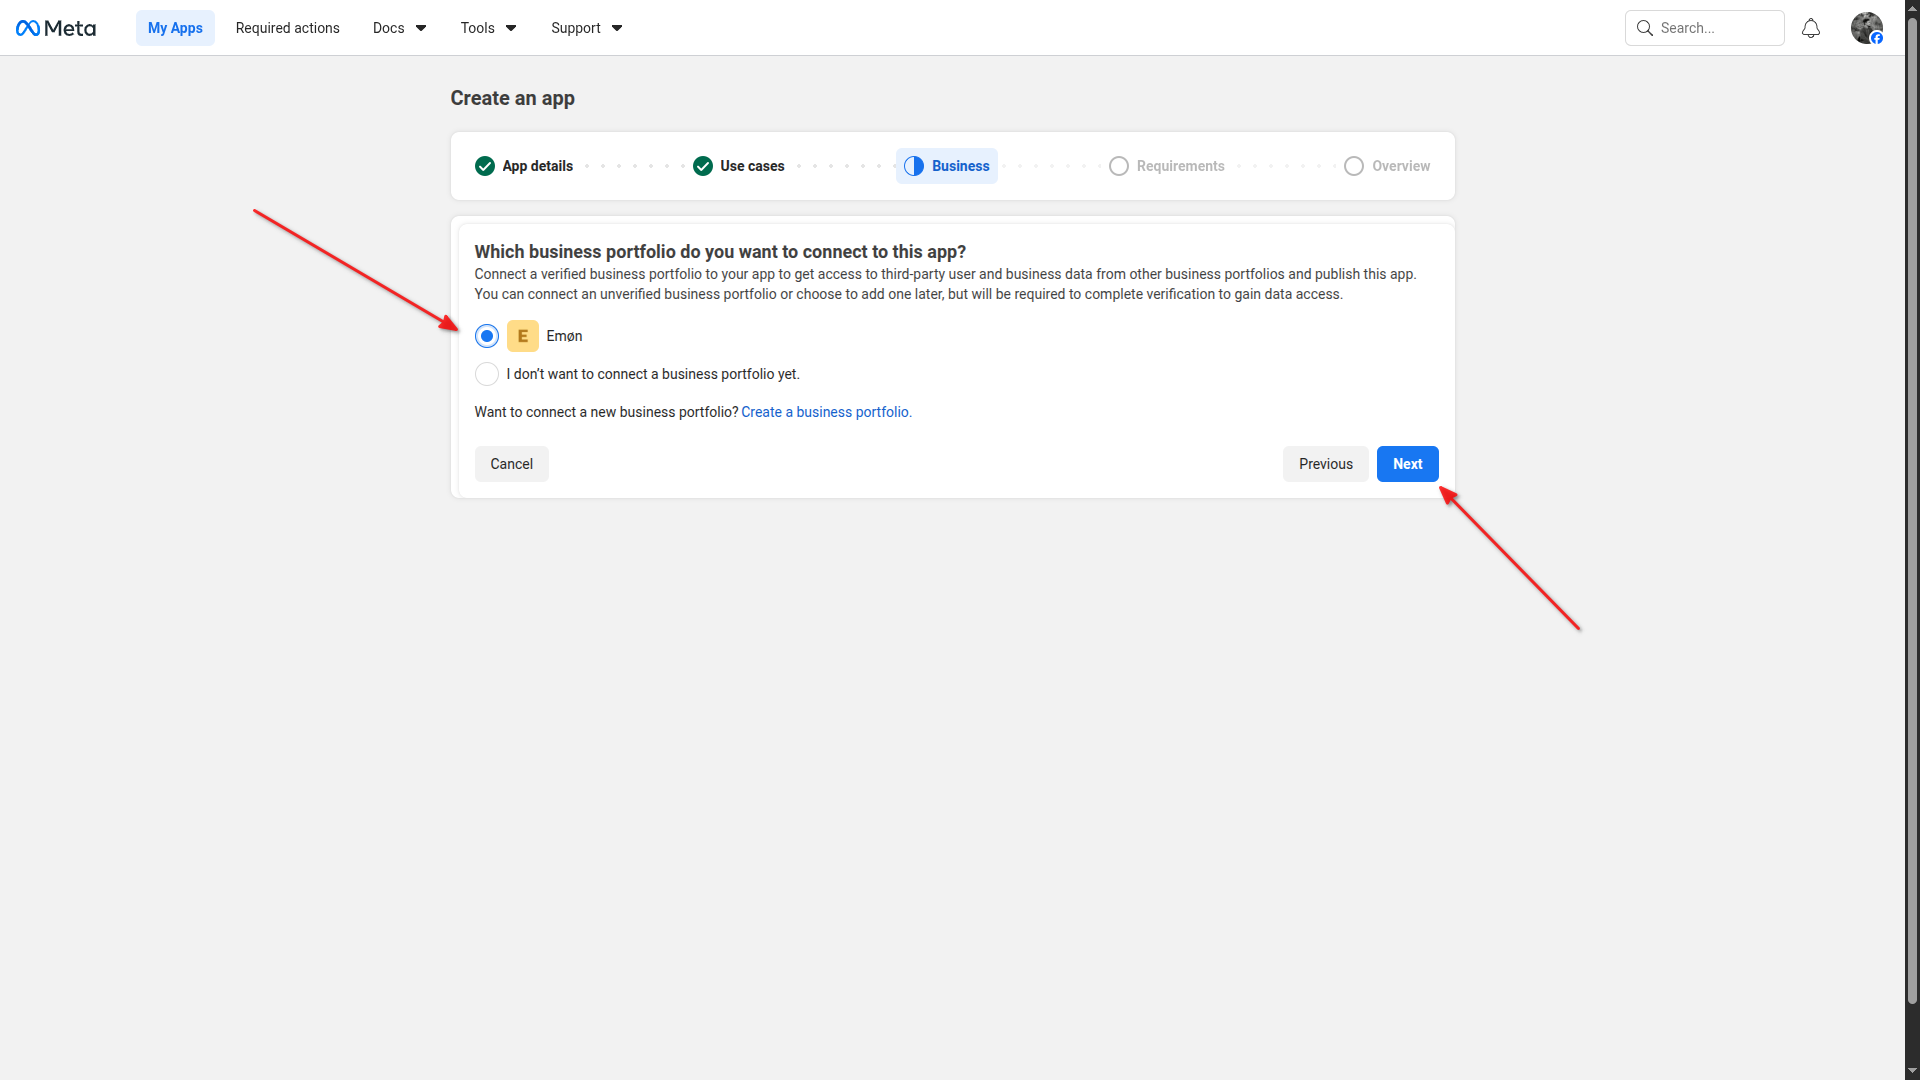Expand the Docs dropdown
The height and width of the screenshot is (1080, 1920).
399,28
